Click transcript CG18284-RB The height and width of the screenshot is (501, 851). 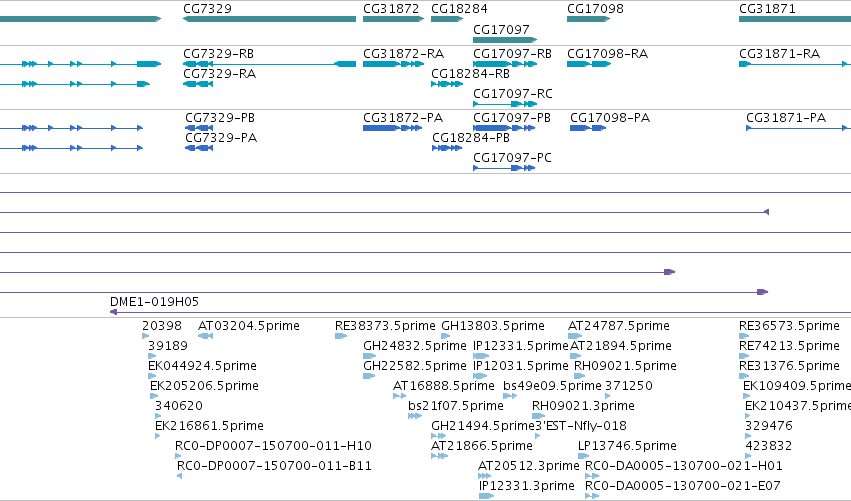pos(447,84)
